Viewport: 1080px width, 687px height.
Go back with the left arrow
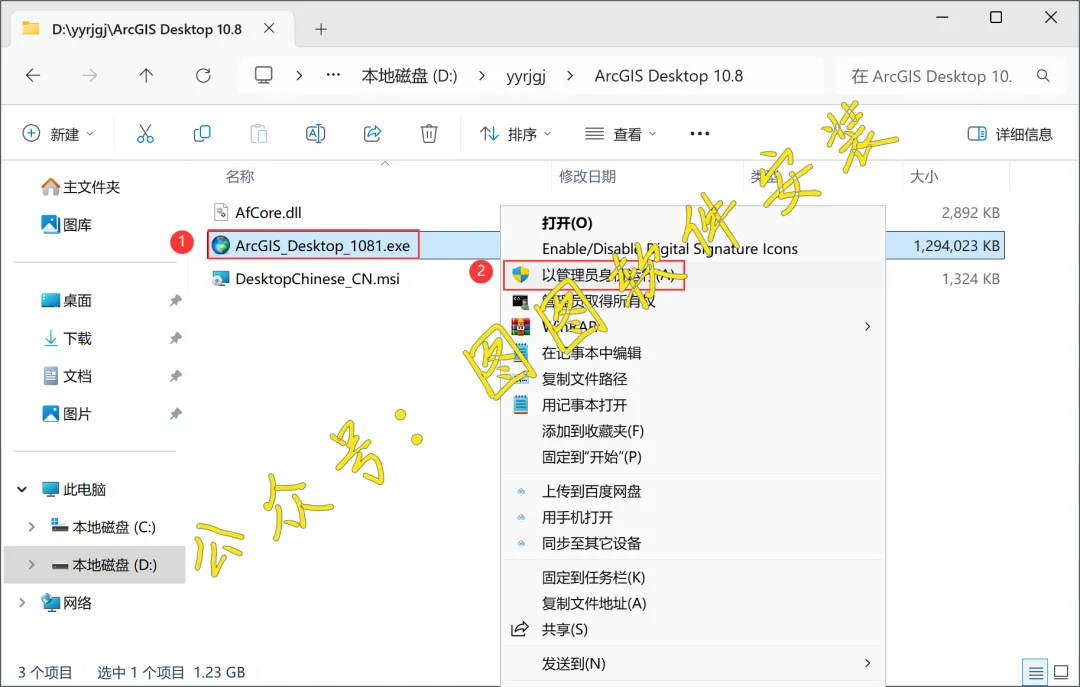[x=33, y=76]
